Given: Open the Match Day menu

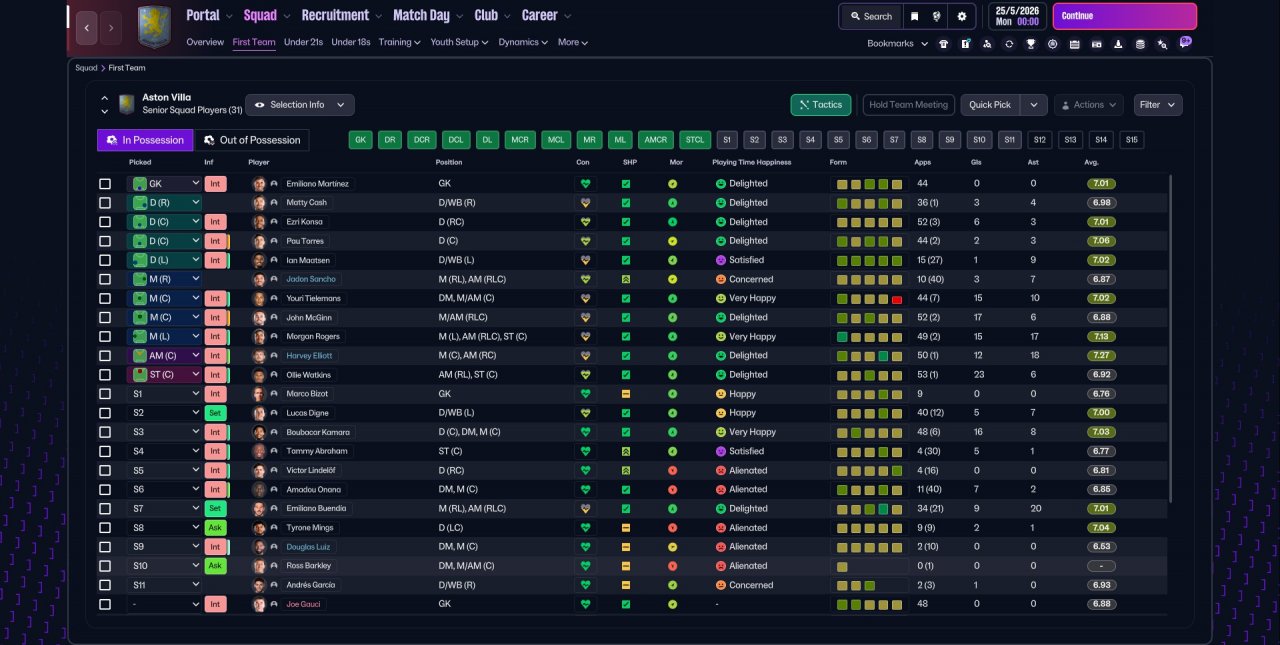Looking at the screenshot, I should click(428, 16).
